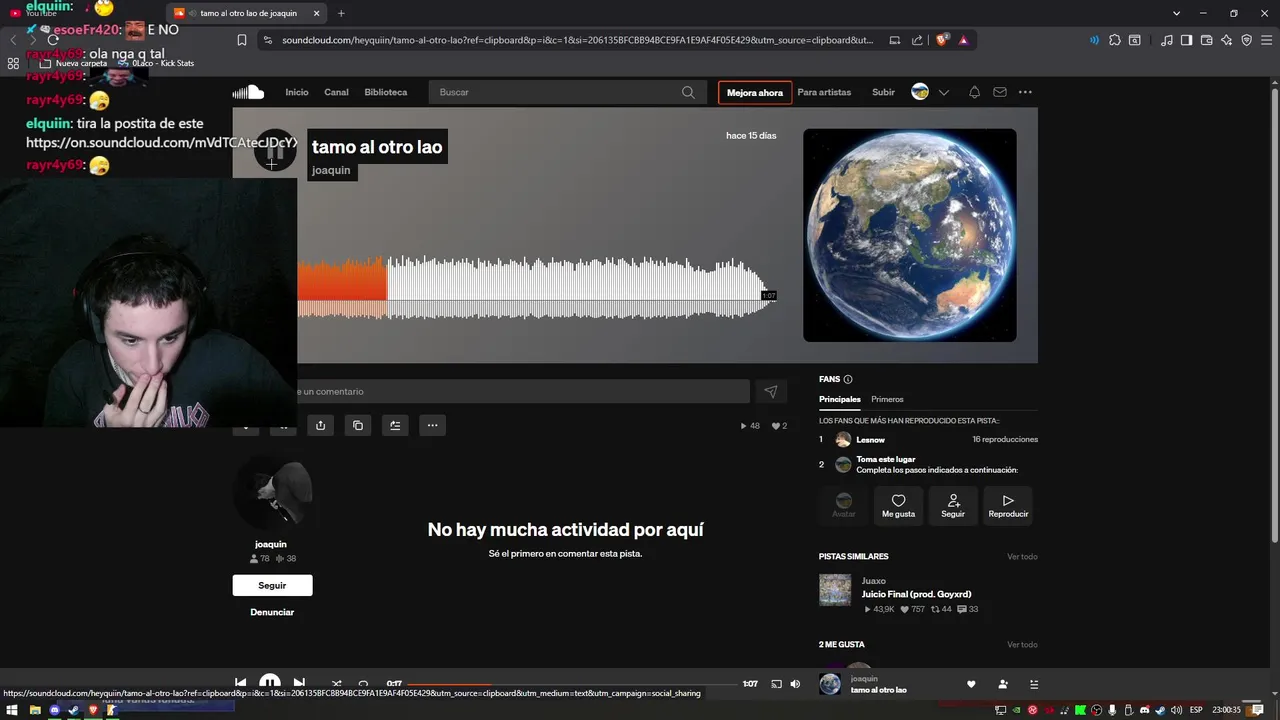
Task: Click Ver todo for Pistas similares
Action: [1022, 556]
